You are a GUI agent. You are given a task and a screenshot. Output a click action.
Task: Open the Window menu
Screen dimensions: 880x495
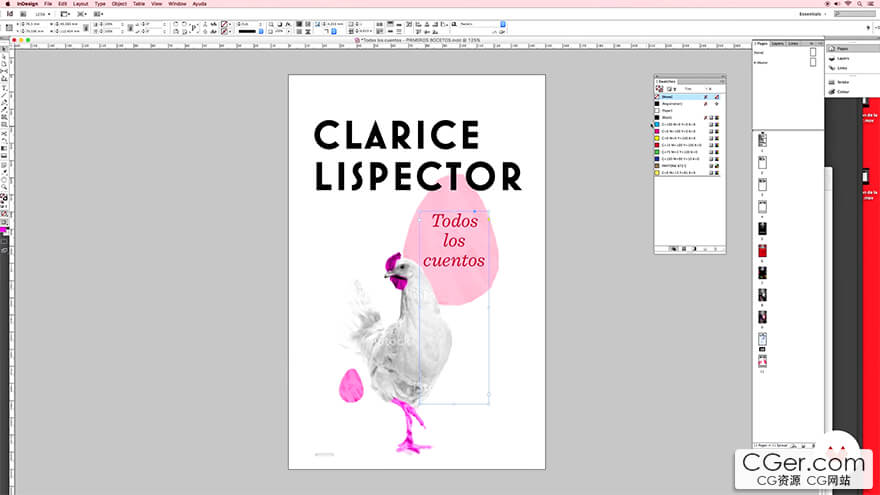(x=177, y=4)
